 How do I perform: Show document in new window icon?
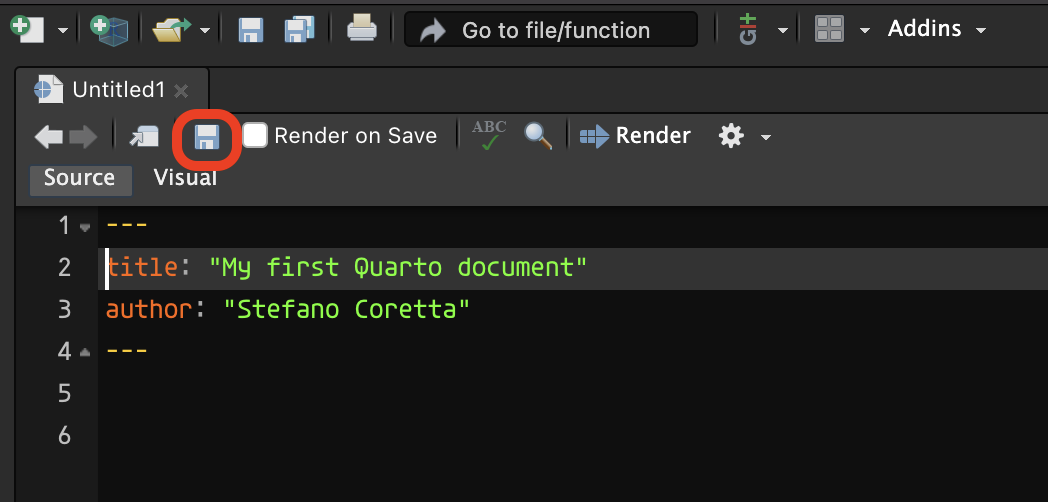point(144,136)
